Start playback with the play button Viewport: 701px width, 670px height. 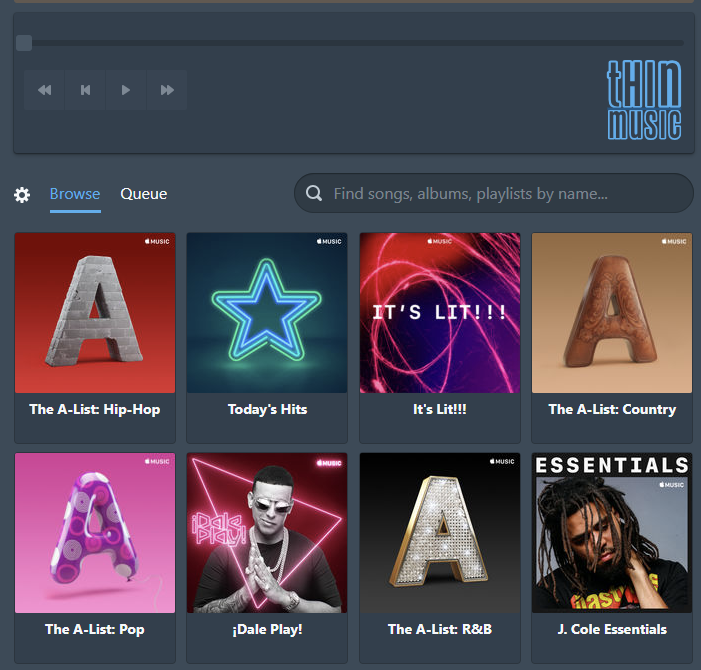click(126, 90)
